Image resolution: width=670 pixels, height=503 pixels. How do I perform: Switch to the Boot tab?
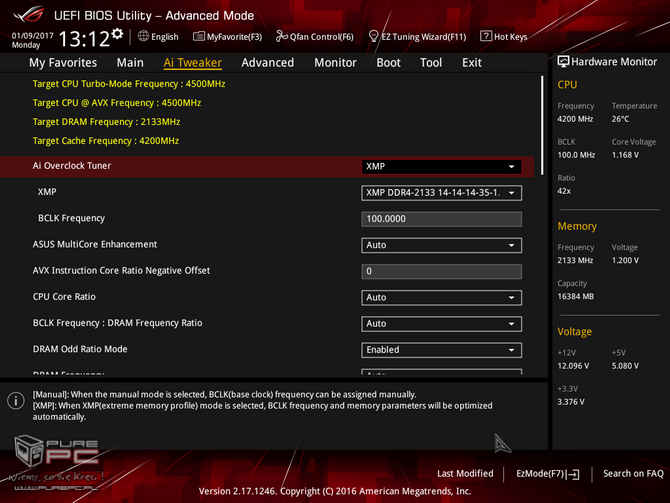(388, 63)
